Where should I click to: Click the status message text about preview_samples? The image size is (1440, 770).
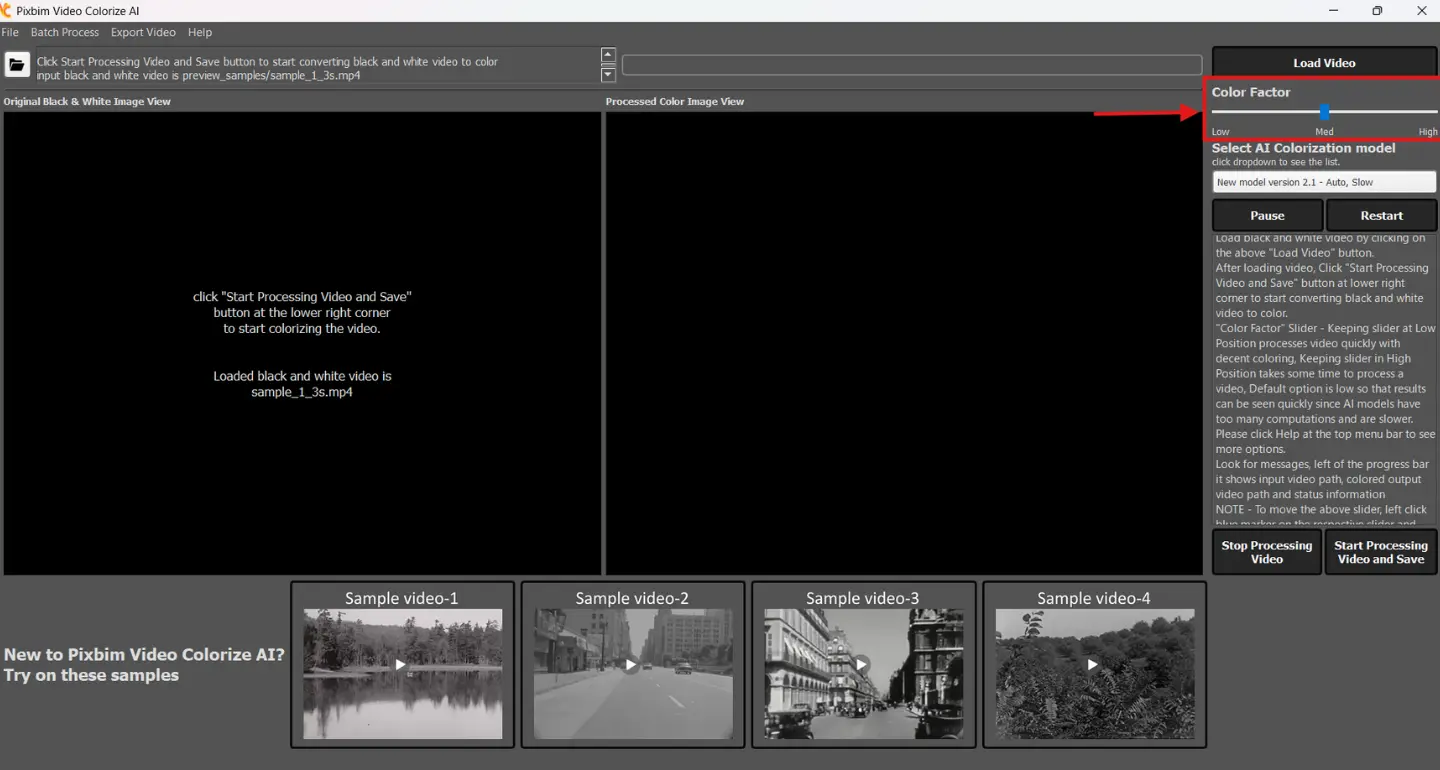[198, 75]
